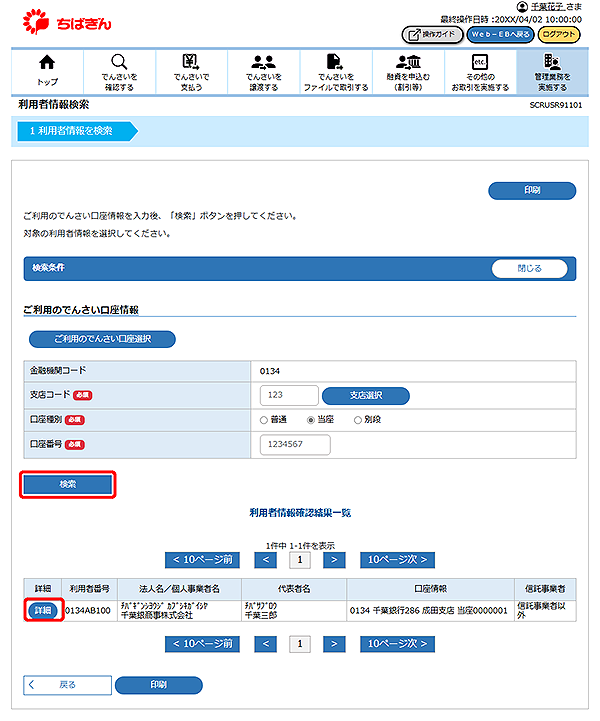Click the ログアウト logout button

[559, 34]
